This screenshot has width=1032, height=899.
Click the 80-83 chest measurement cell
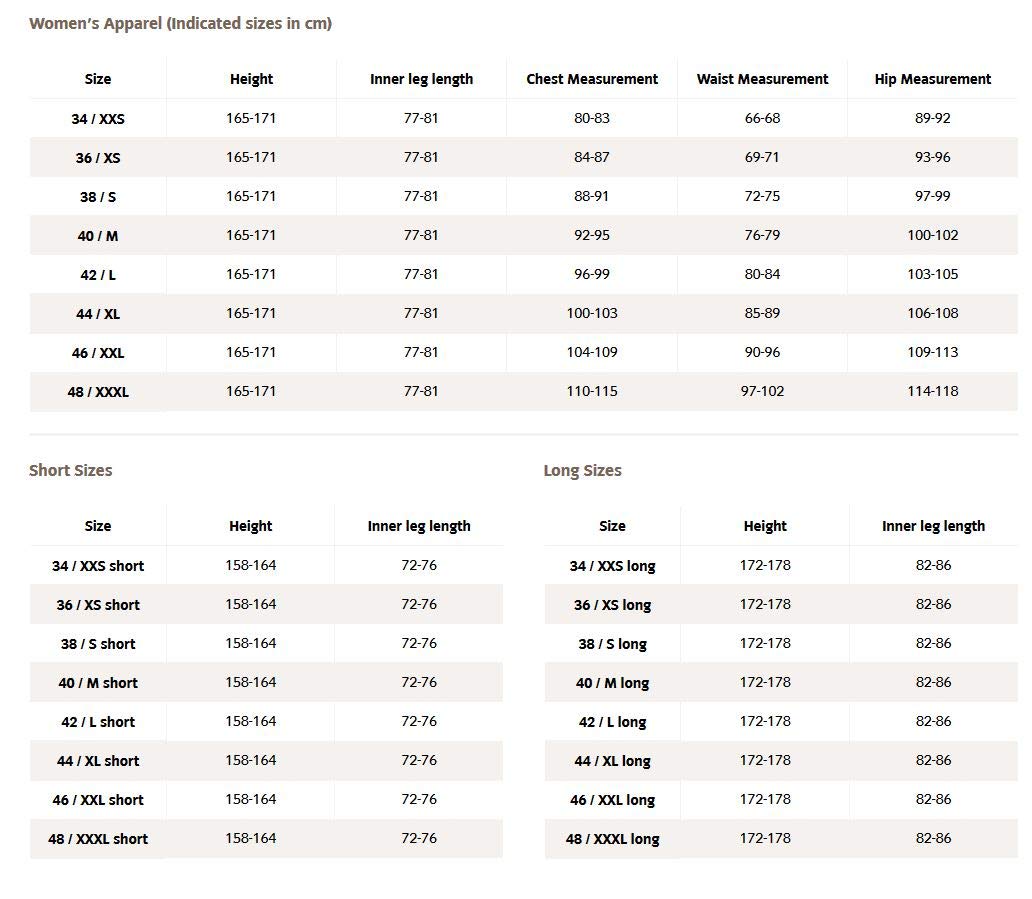[592, 118]
